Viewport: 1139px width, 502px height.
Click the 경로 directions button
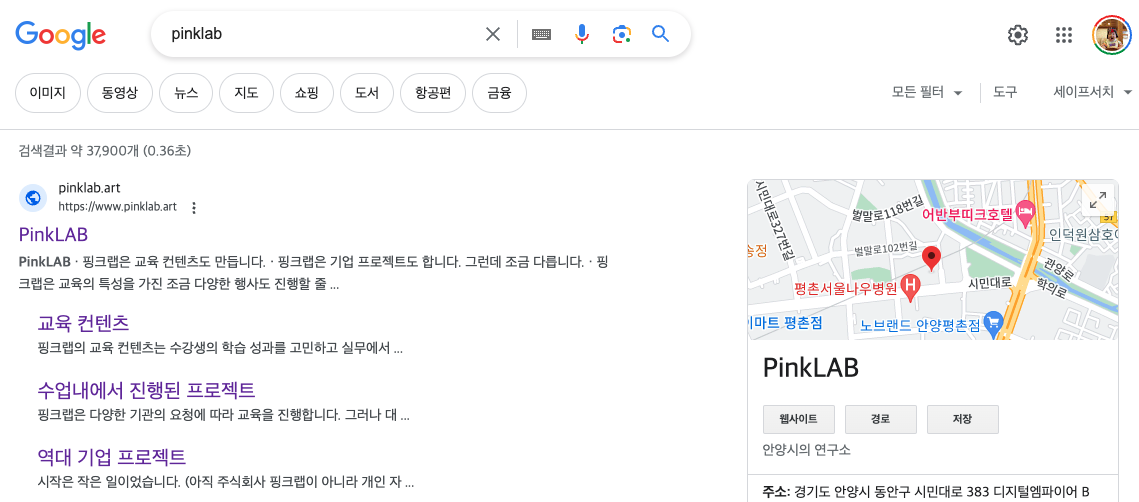pos(880,419)
